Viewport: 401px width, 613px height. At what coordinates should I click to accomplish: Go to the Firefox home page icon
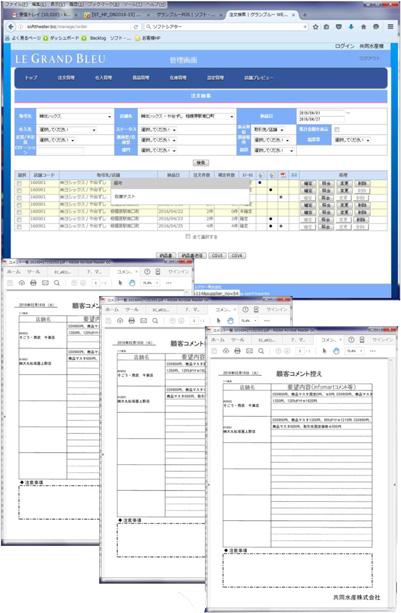pos(363,27)
